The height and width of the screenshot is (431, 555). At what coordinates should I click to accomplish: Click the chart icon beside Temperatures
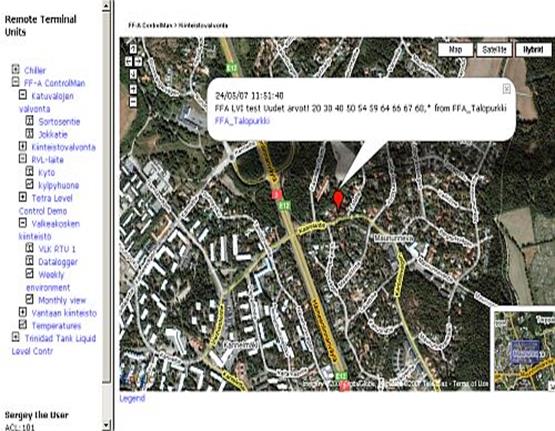23,325
